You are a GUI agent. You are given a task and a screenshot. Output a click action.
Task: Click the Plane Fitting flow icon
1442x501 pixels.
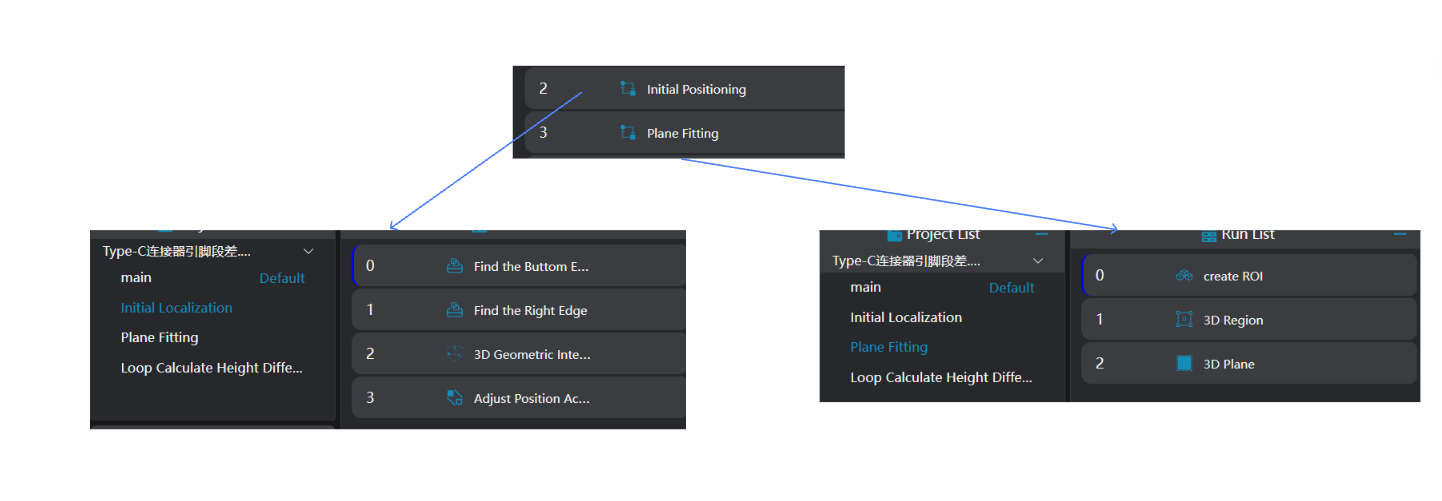[628, 133]
